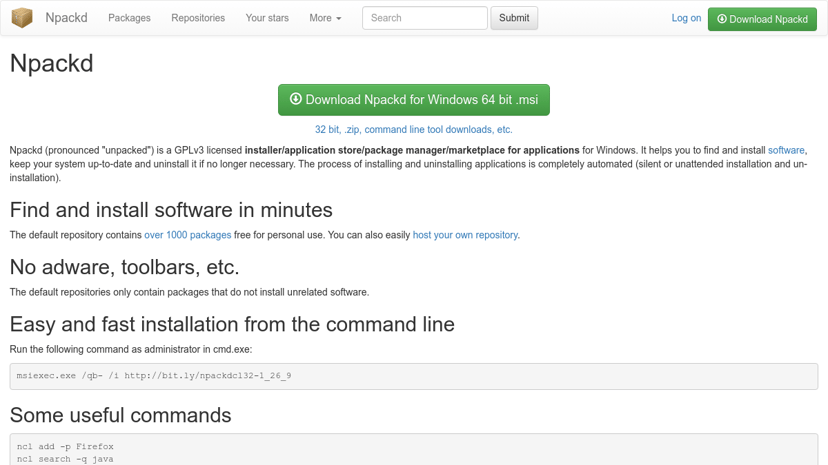Follow the software link in description
Screen dimensions: 828x465
tap(786, 150)
